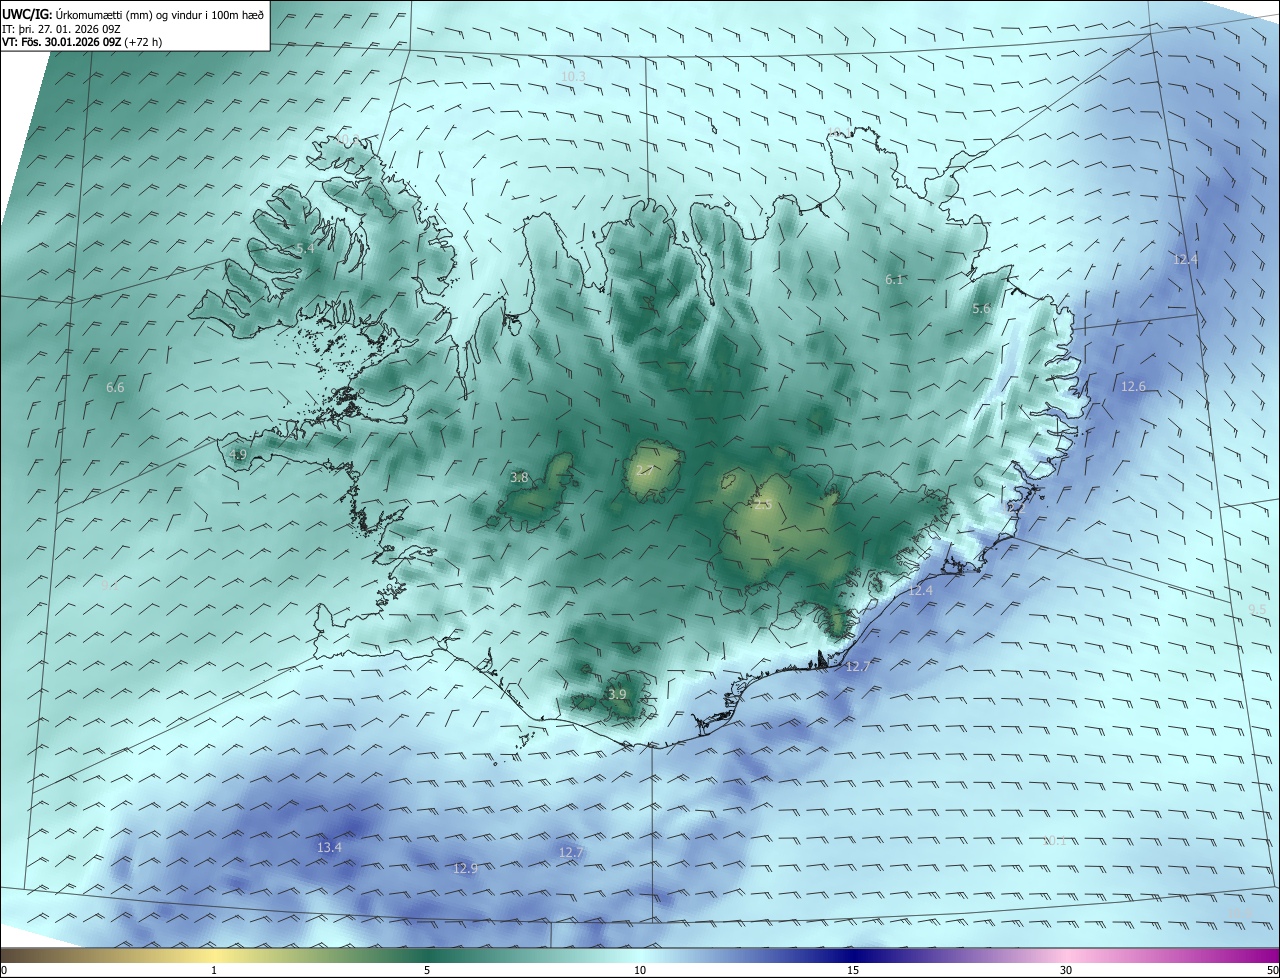Click the colour scale tick label 1
This screenshot has width=1280, height=978.
click(x=214, y=970)
